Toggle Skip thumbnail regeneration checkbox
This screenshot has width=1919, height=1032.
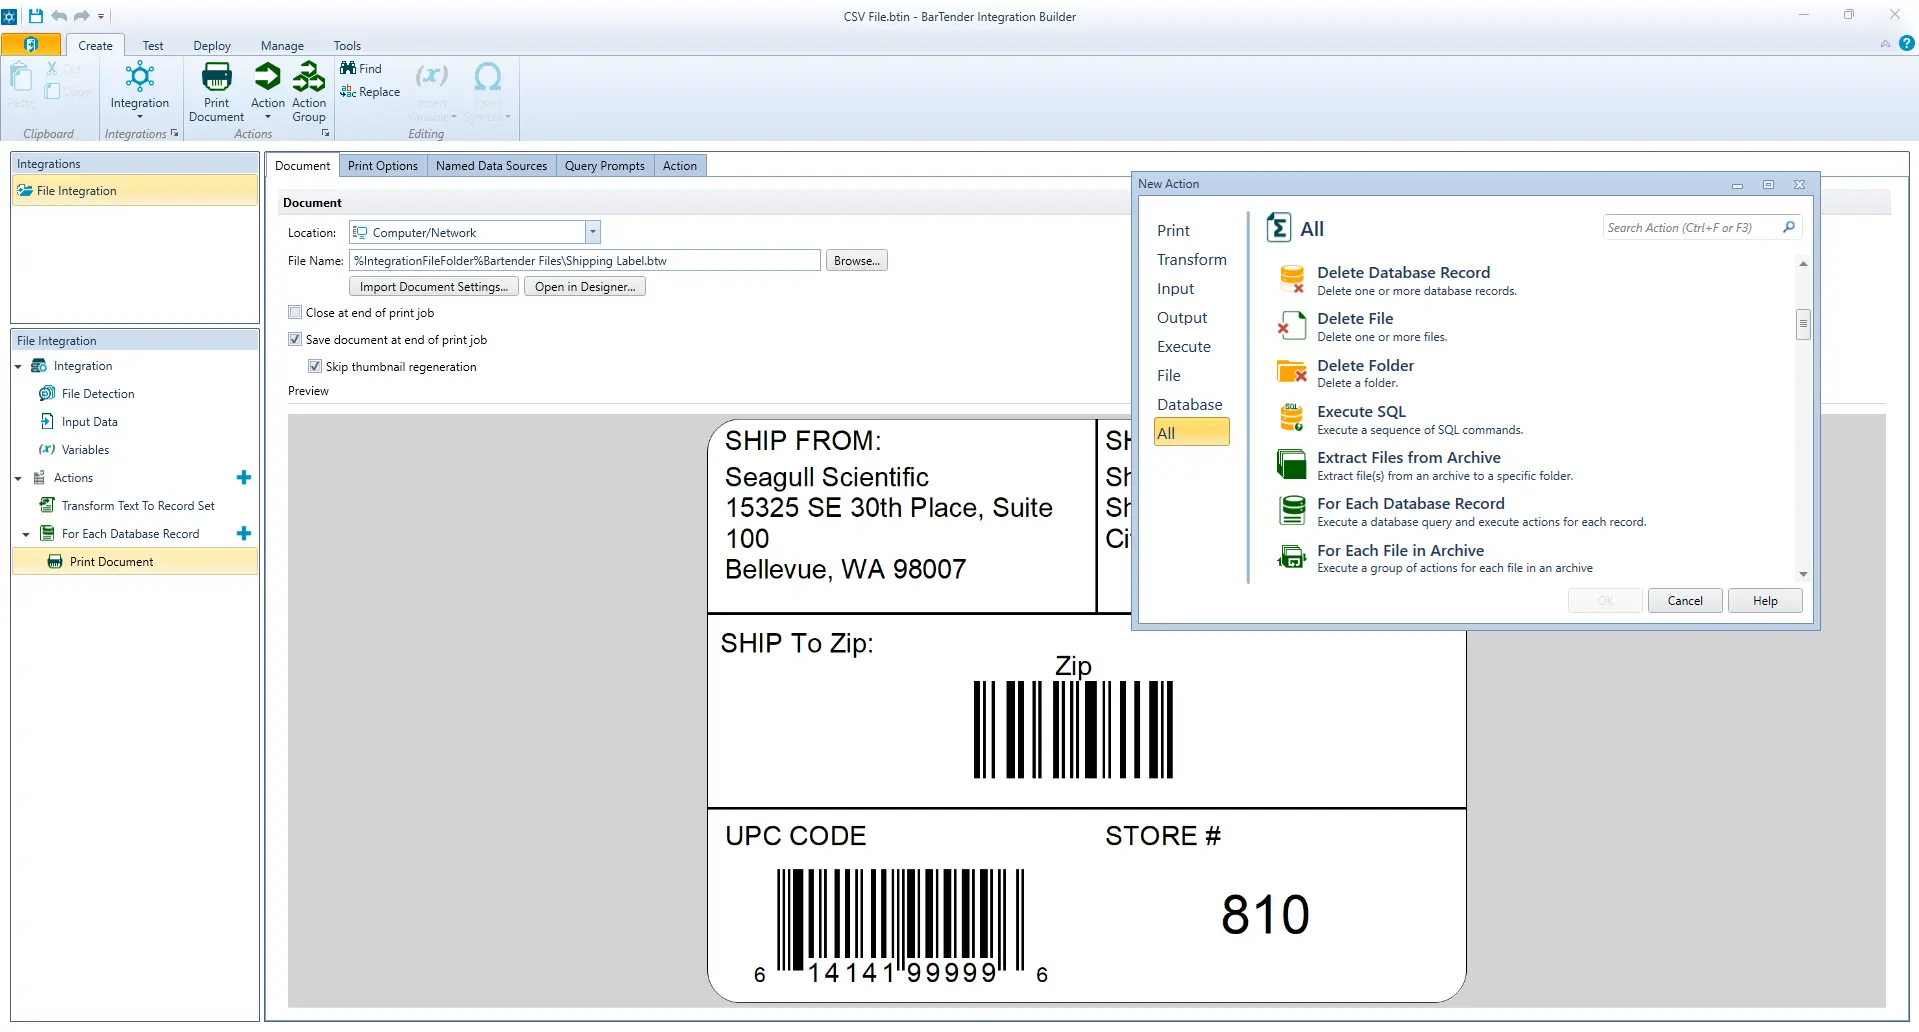(315, 367)
